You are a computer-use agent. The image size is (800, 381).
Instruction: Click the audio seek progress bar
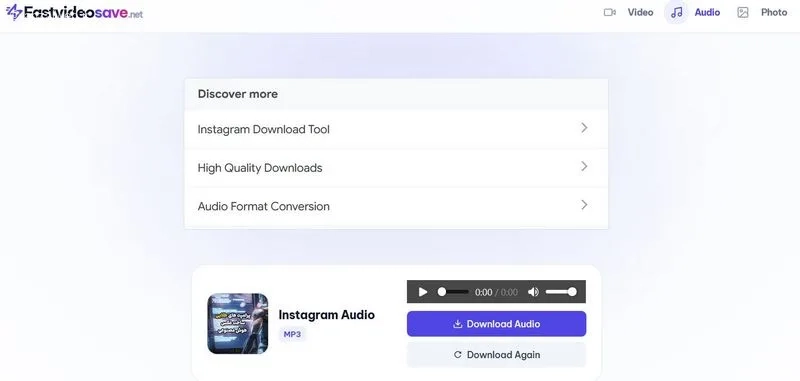tap(453, 292)
